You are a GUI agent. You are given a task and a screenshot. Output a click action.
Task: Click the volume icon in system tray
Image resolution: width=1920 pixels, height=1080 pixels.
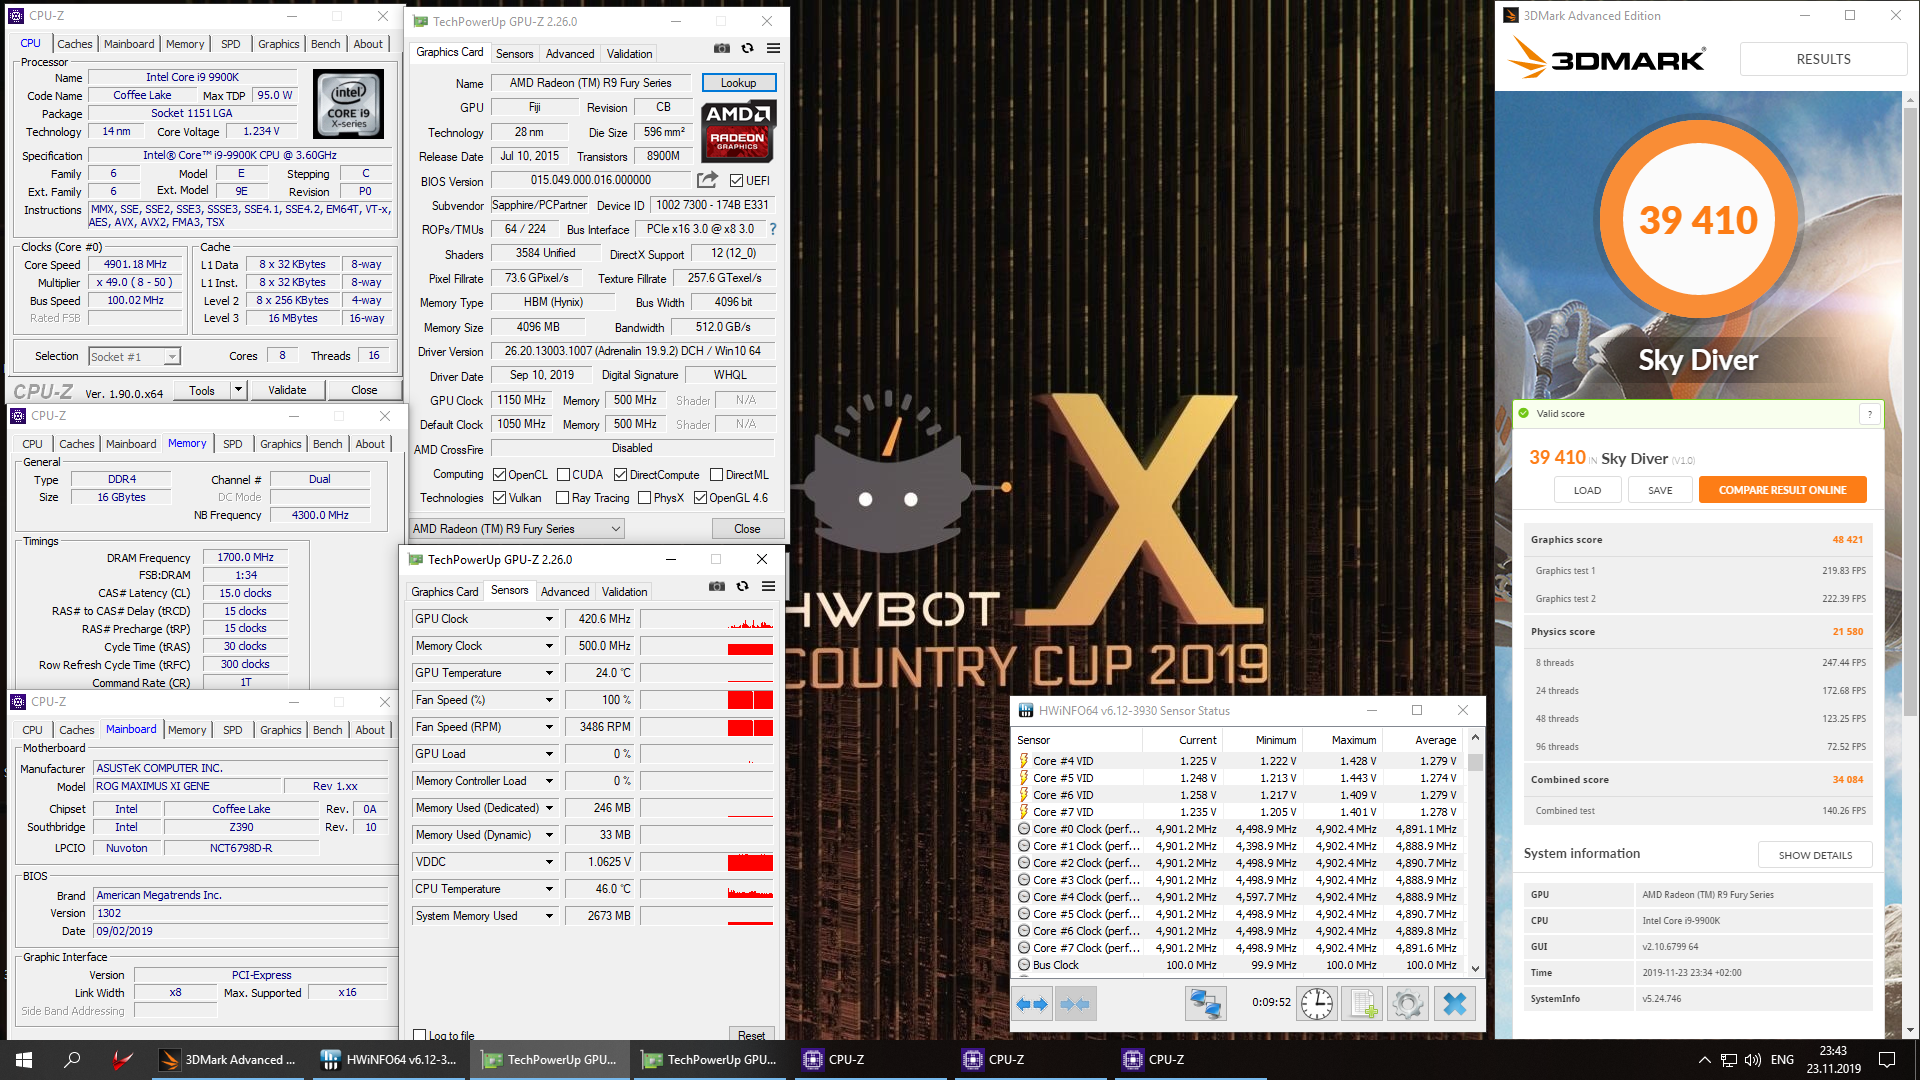point(1752,1059)
